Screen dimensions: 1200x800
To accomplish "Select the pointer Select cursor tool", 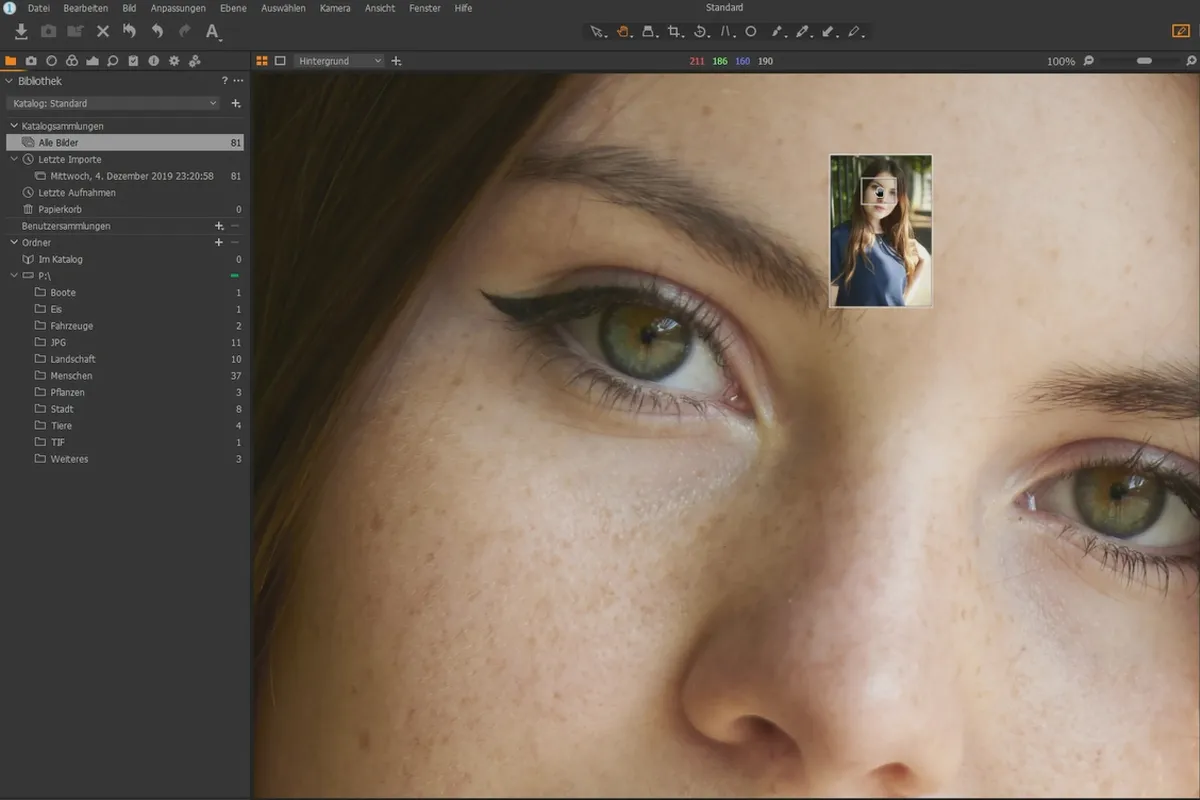I will pyautogui.click(x=597, y=32).
